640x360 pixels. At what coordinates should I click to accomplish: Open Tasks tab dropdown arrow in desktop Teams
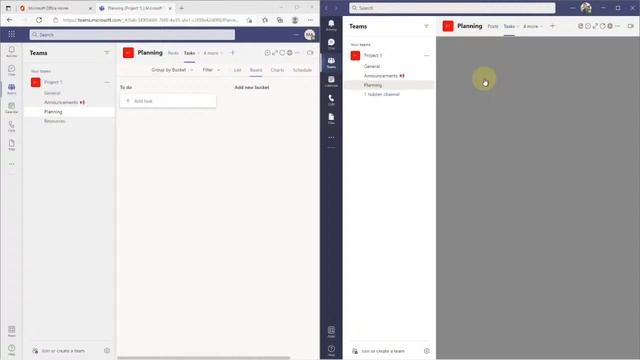(x=518, y=27)
